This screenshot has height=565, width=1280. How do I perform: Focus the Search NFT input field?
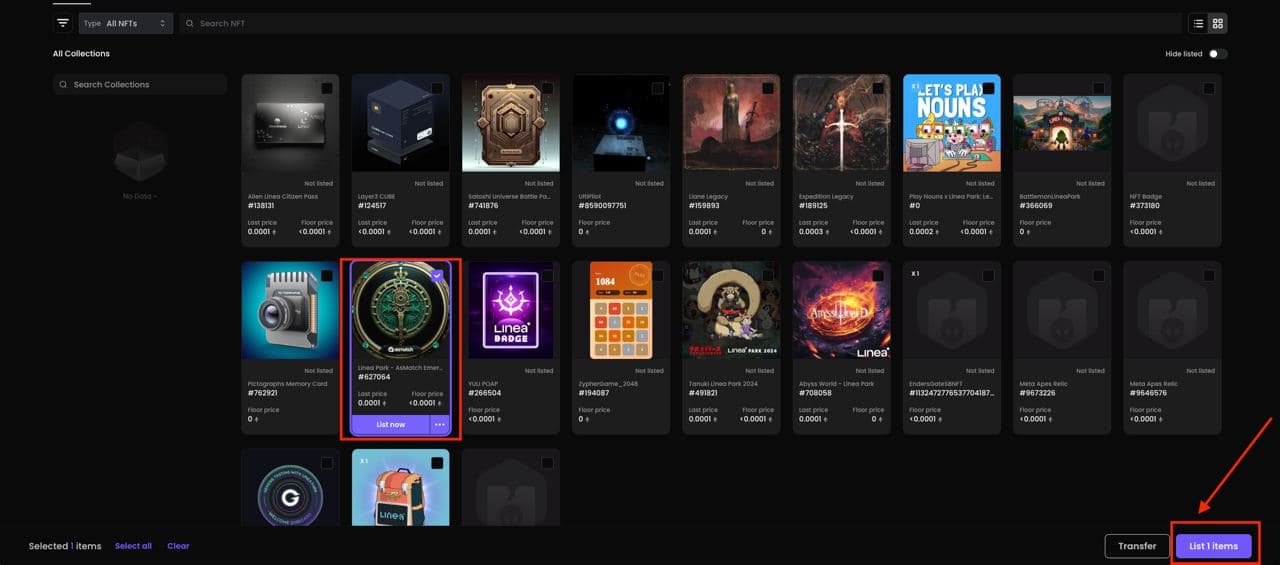tap(680, 23)
